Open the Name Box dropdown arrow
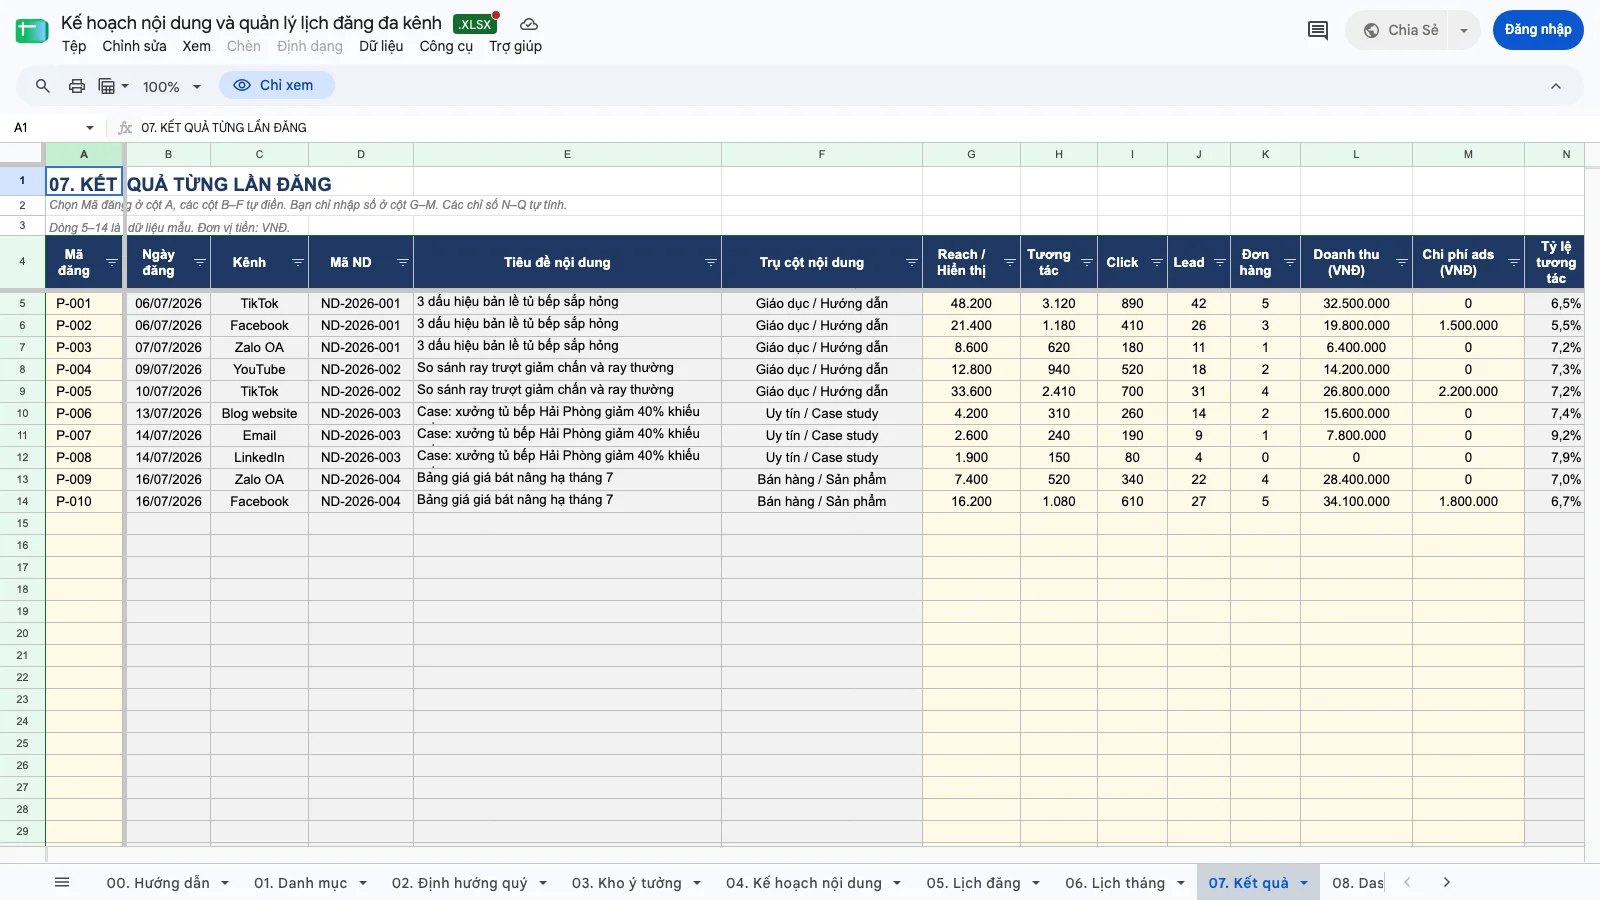Screen dimensions: 1600x900 [x=90, y=128]
